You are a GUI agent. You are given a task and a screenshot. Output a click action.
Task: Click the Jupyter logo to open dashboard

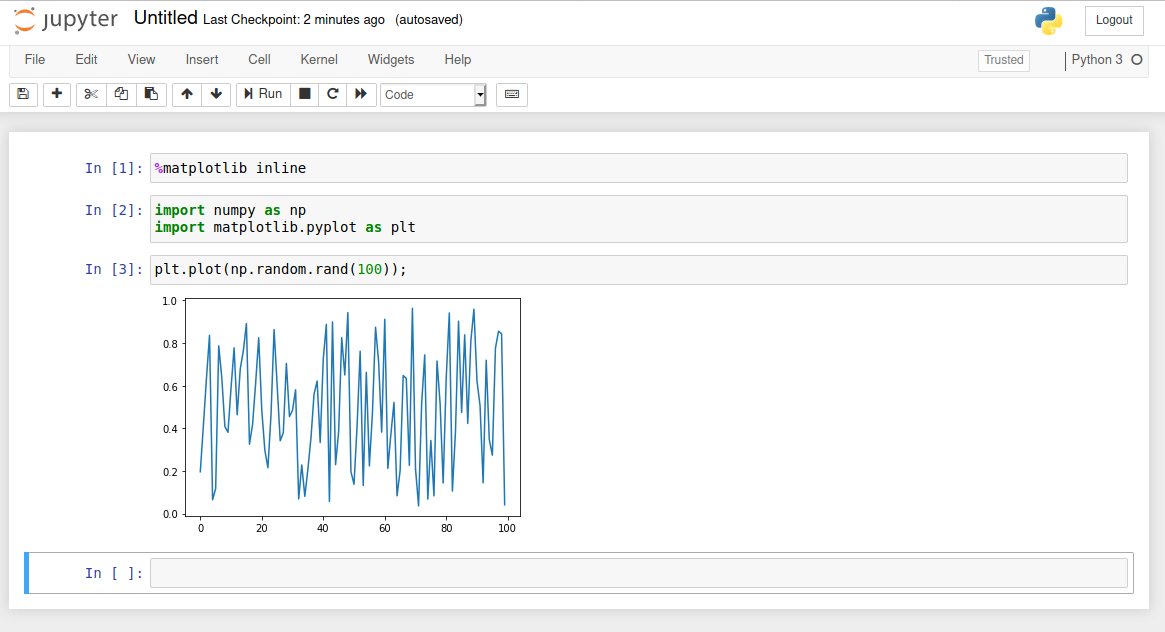point(64,20)
